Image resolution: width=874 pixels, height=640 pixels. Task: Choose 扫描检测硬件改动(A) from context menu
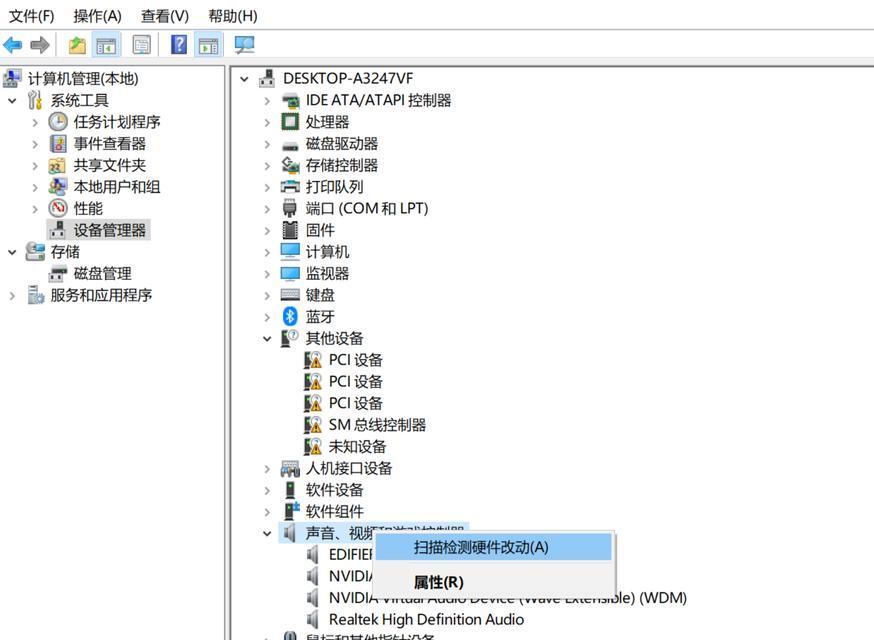(493, 547)
